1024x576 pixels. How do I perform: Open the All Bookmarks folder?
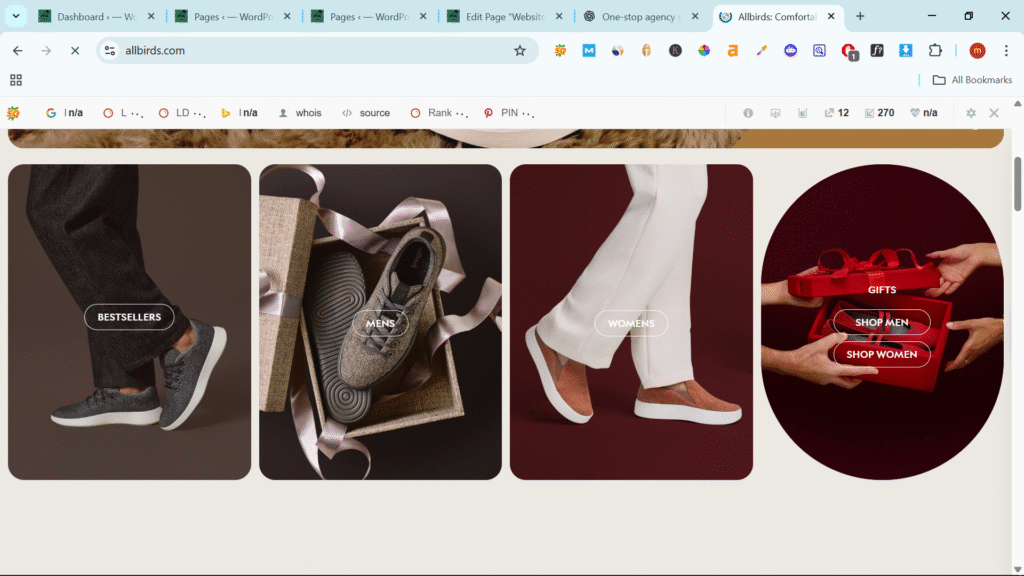tap(972, 80)
